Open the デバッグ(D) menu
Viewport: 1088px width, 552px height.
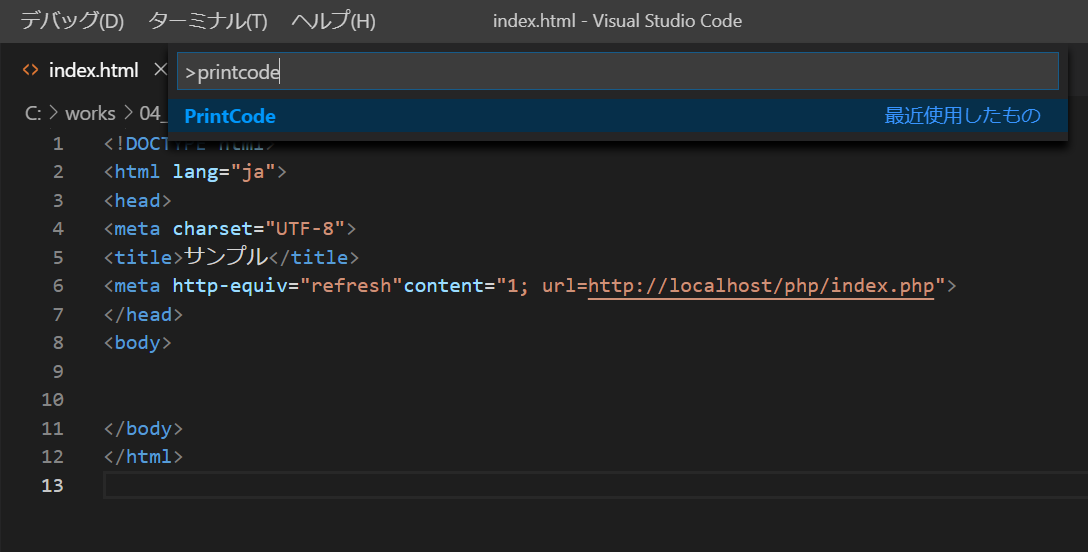[x=72, y=21]
